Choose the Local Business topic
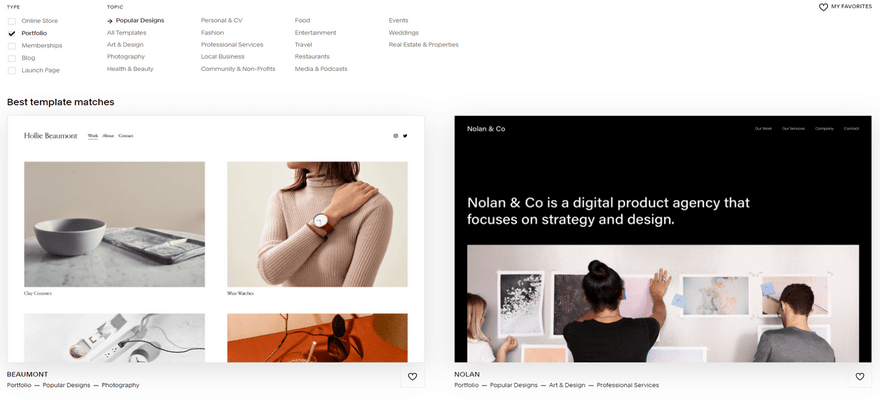The width and height of the screenshot is (880, 400). pos(224,56)
